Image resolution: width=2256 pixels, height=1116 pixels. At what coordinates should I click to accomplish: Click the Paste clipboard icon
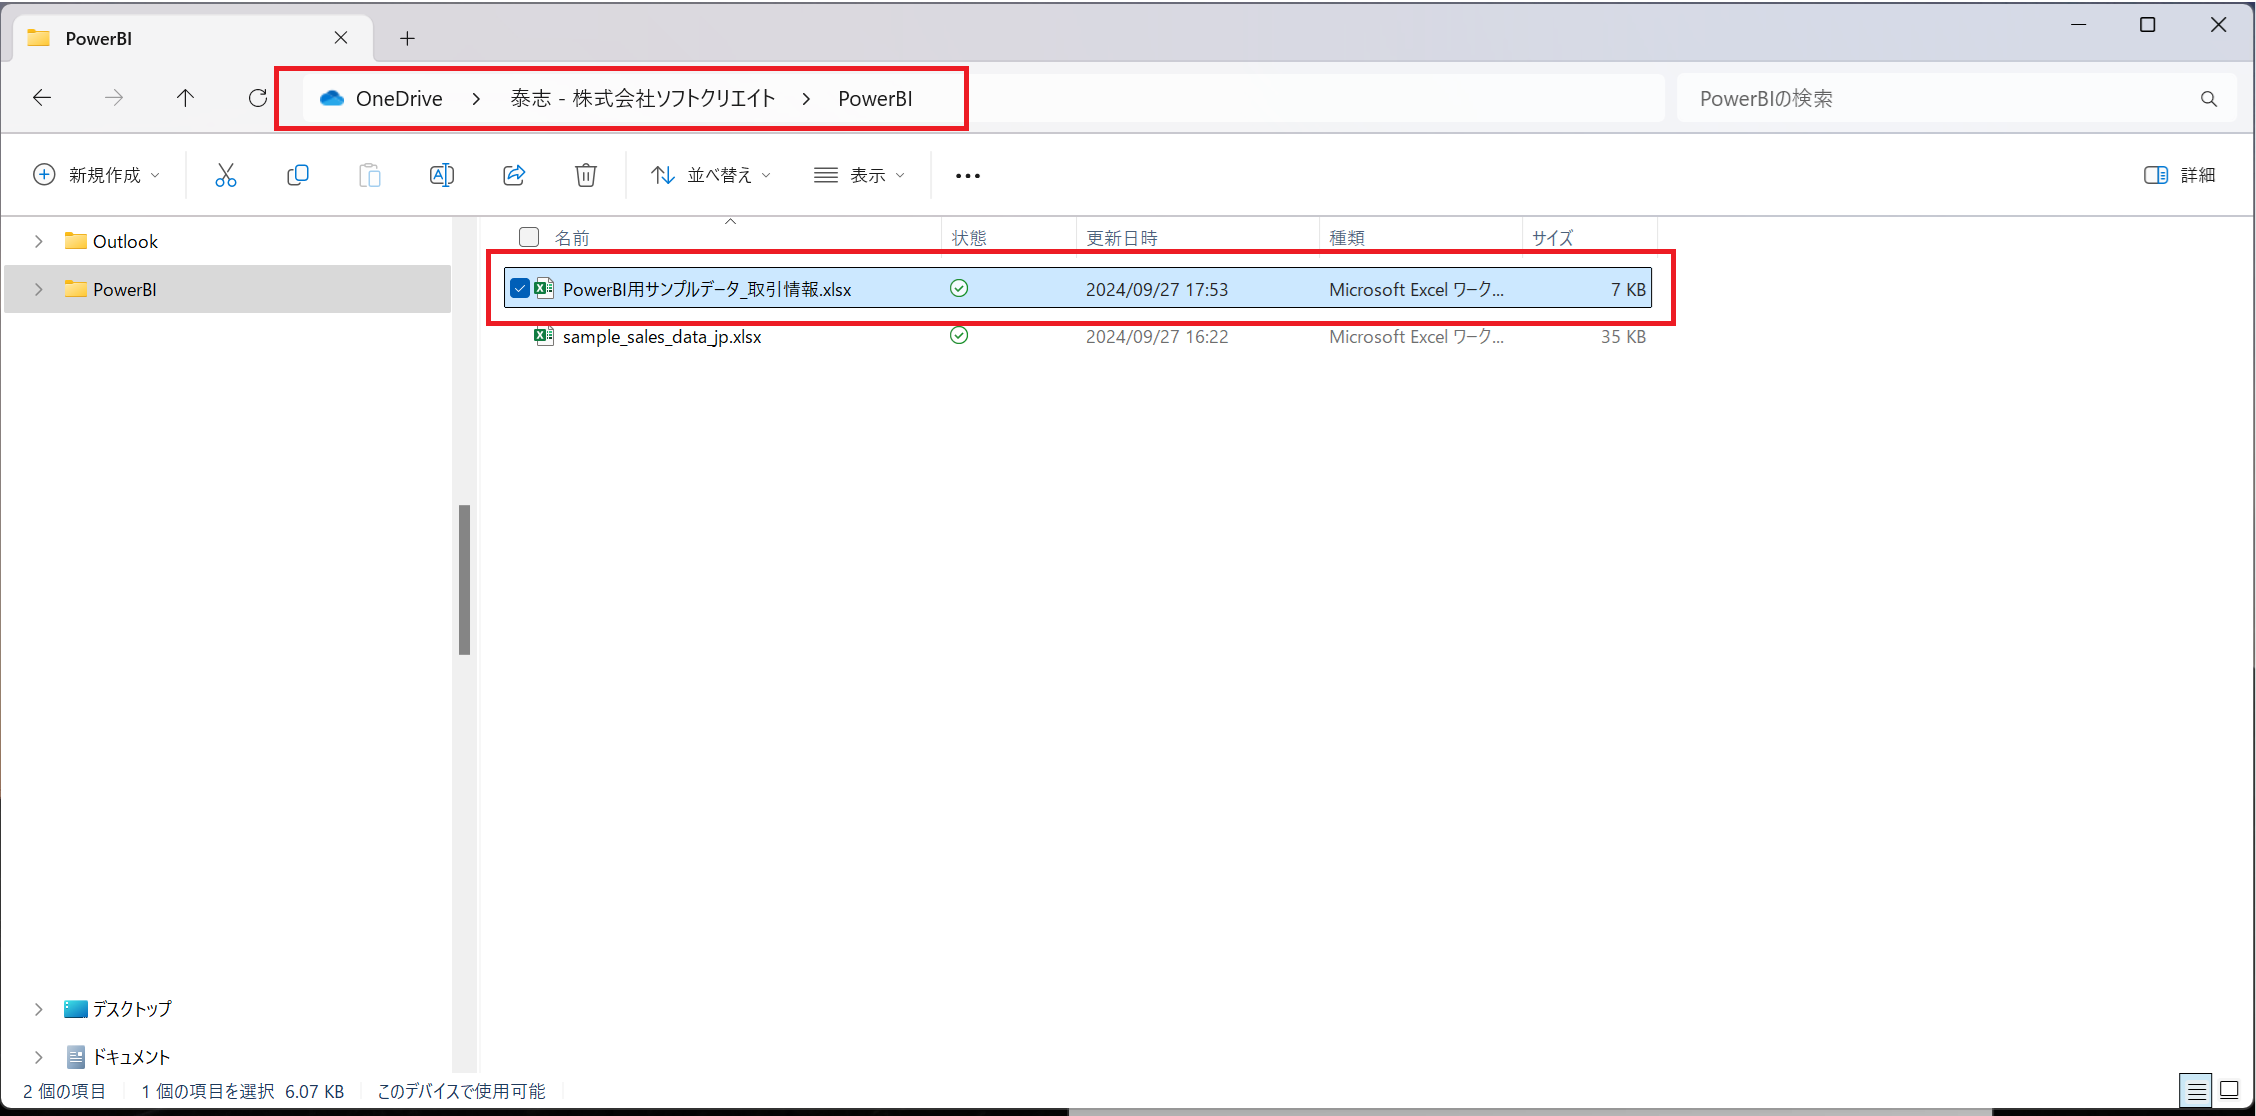pyautogui.click(x=370, y=175)
